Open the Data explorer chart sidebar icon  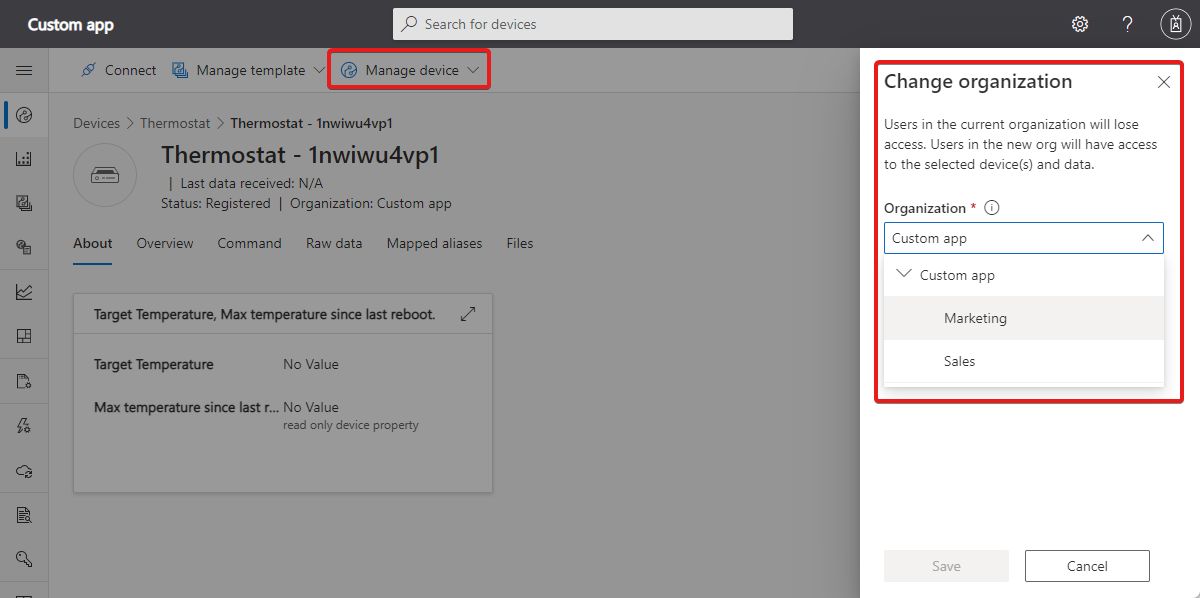pyautogui.click(x=24, y=292)
